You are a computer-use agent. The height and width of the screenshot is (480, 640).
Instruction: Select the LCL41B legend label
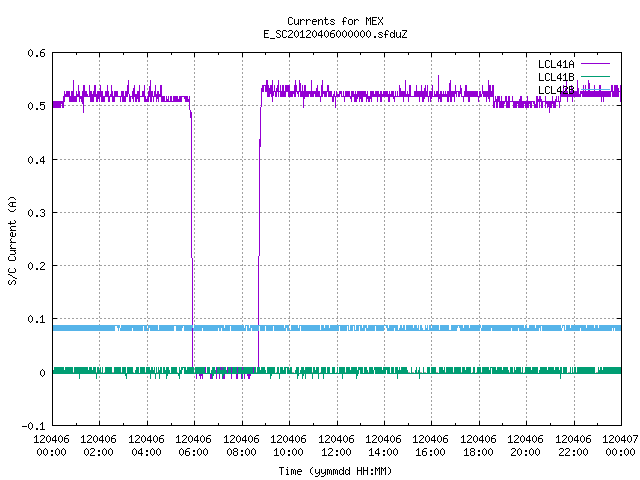pos(556,77)
